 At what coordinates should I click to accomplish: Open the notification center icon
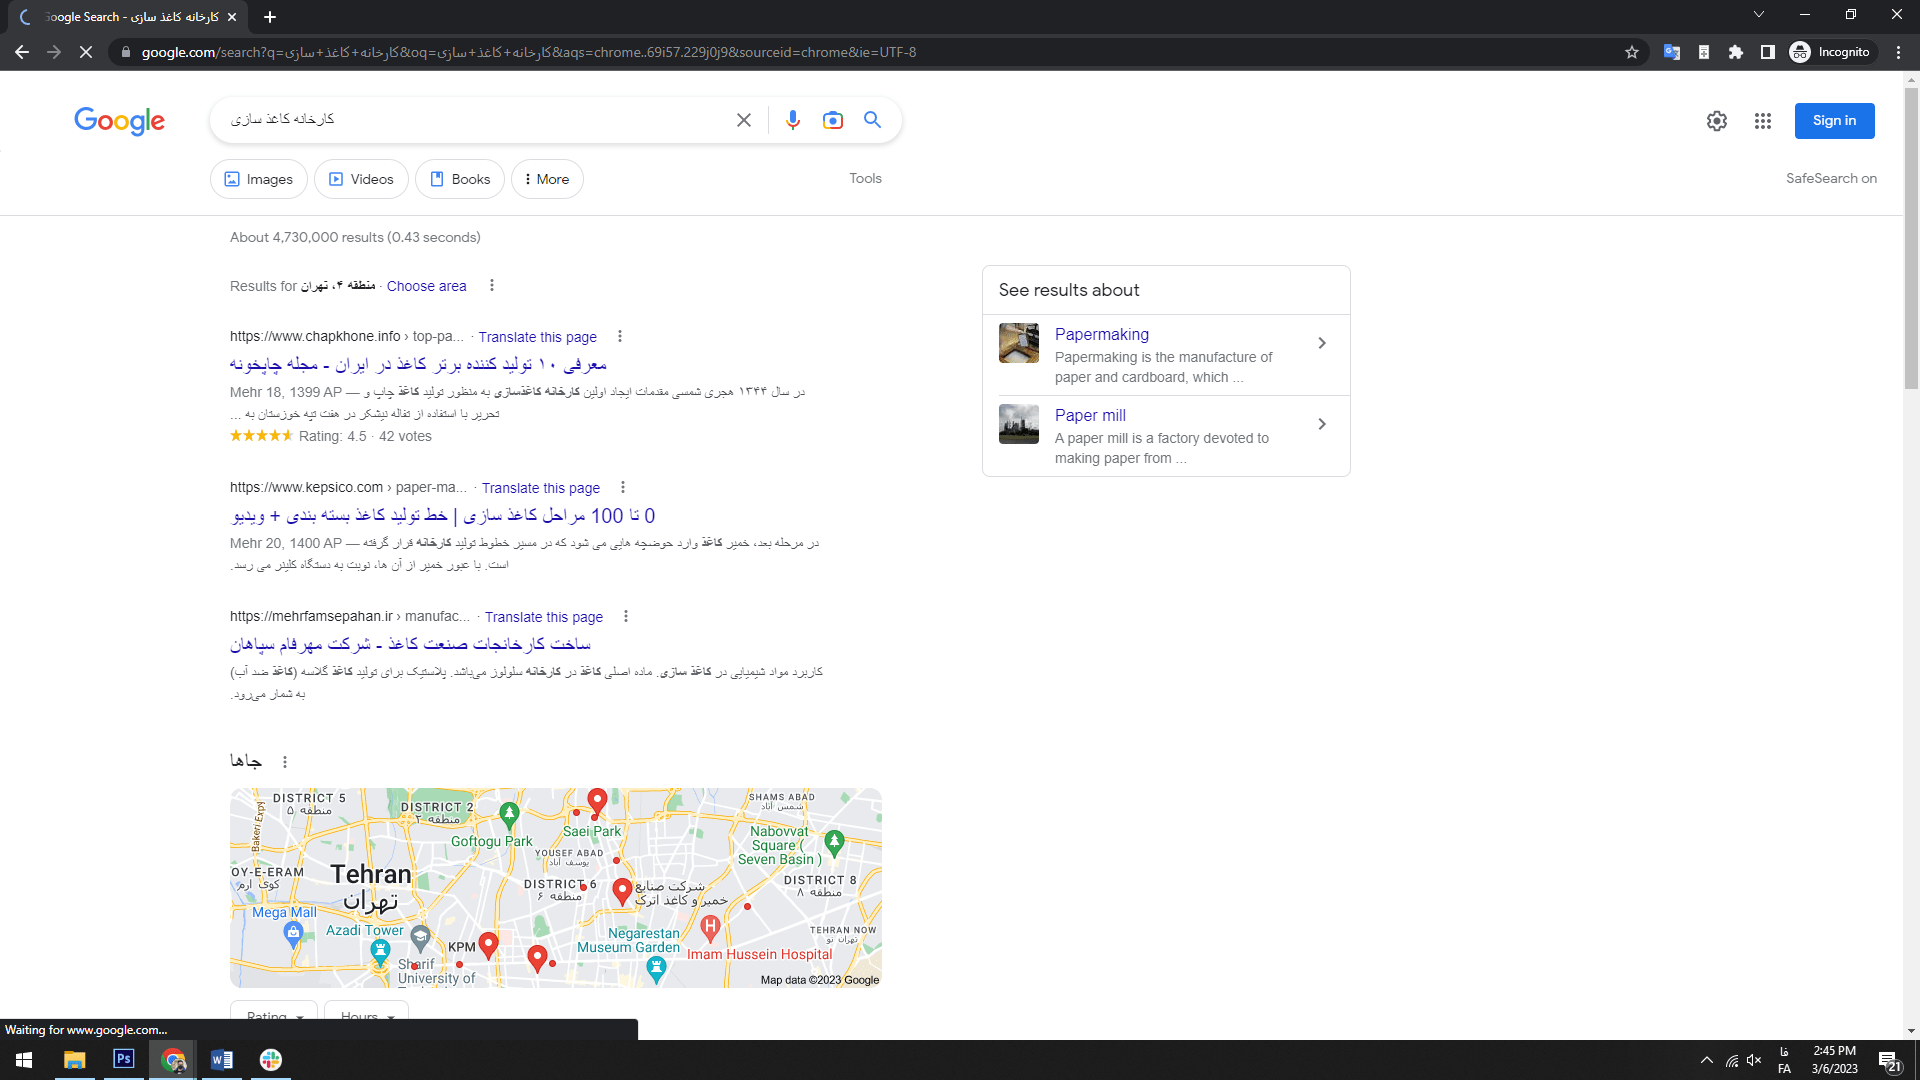[1890, 1061]
